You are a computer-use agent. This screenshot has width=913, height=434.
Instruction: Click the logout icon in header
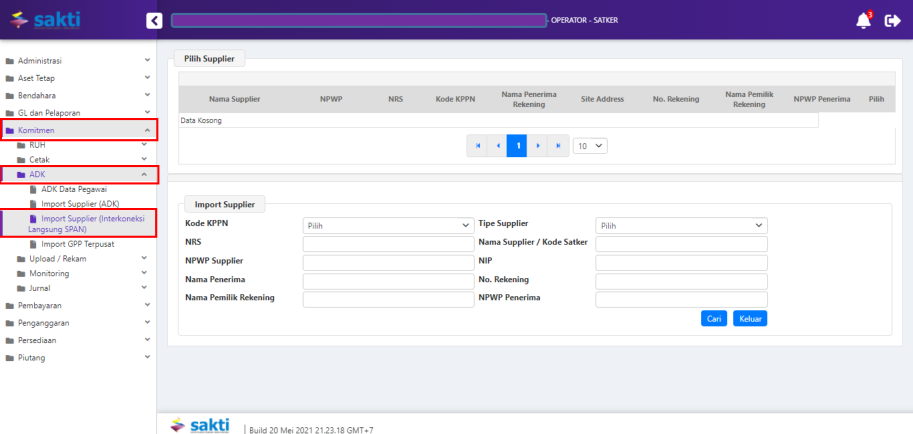click(x=893, y=20)
